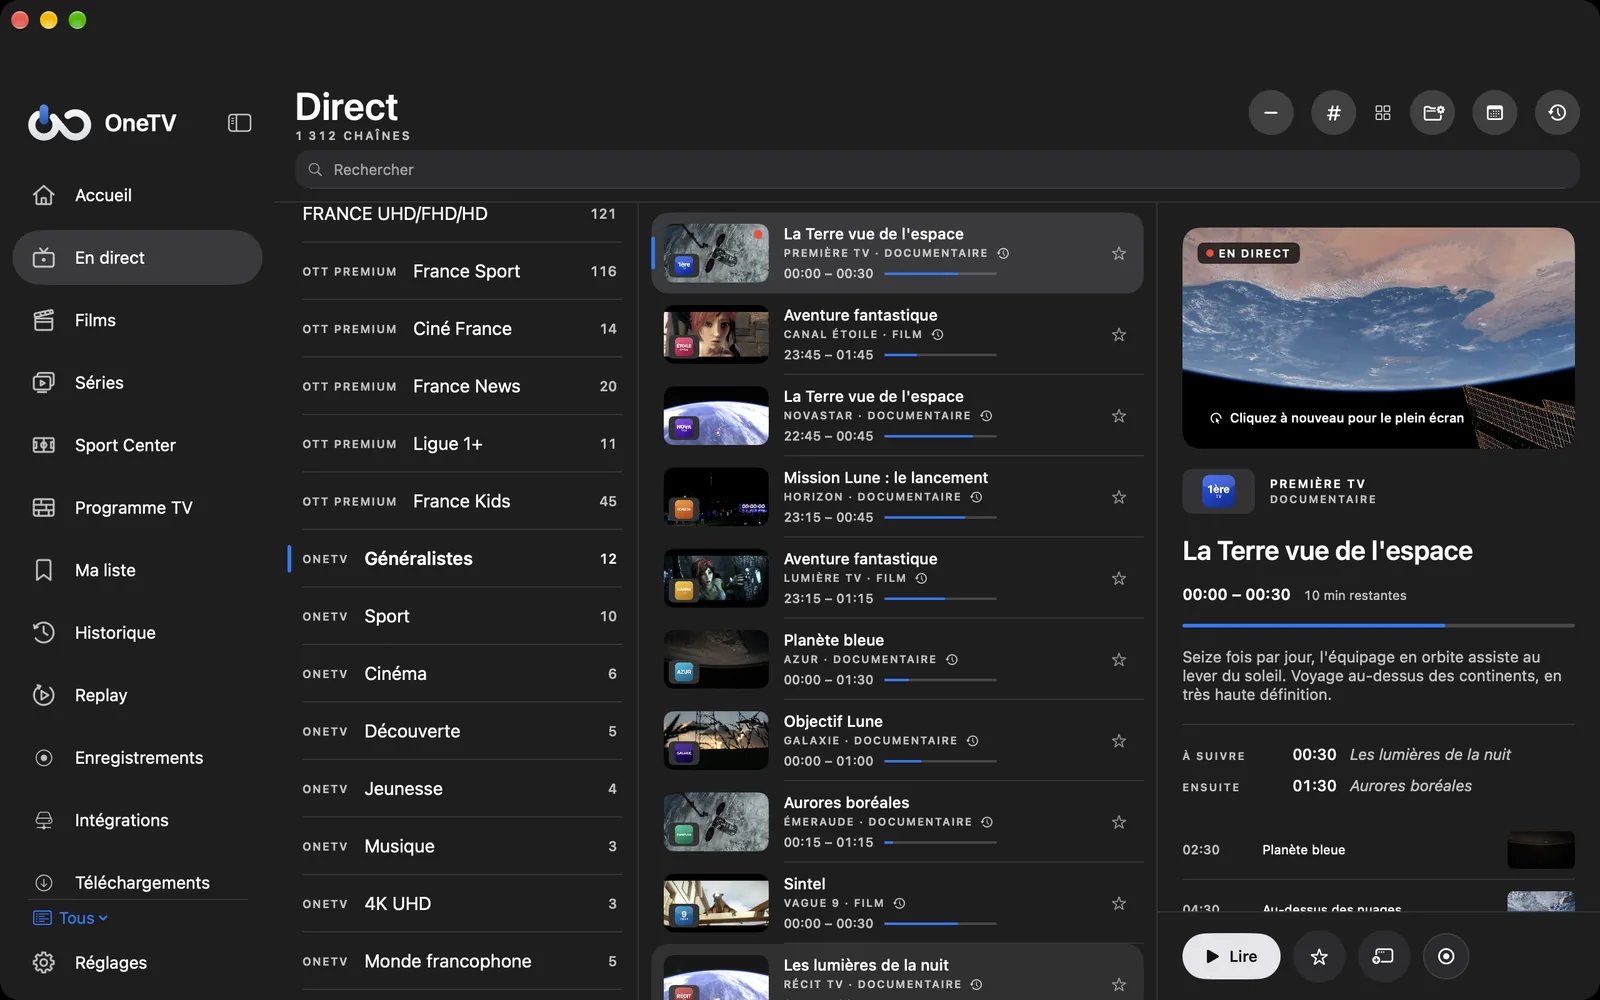
Task: Open Réglages settings
Action: click(137, 963)
